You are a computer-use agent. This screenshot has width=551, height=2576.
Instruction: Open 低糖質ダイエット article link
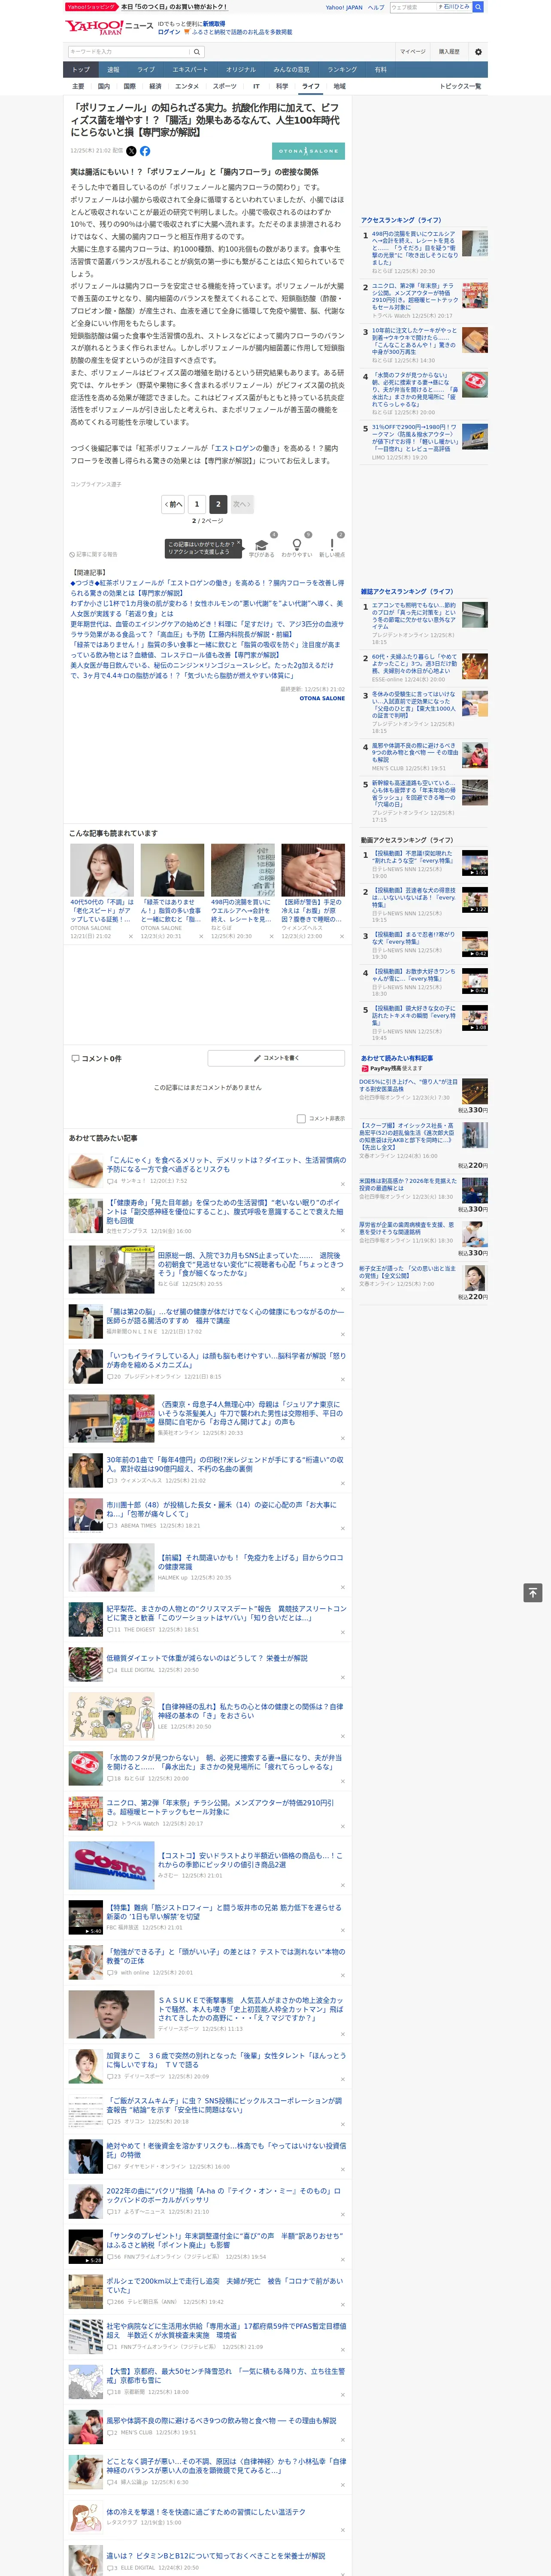pyautogui.click(x=207, y=1658)
